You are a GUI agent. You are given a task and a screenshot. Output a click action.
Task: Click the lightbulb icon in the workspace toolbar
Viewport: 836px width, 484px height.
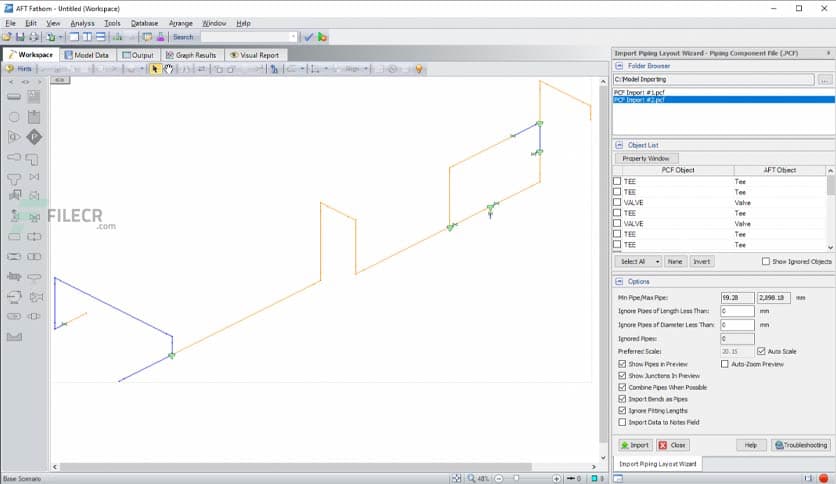tap(420, 69)
